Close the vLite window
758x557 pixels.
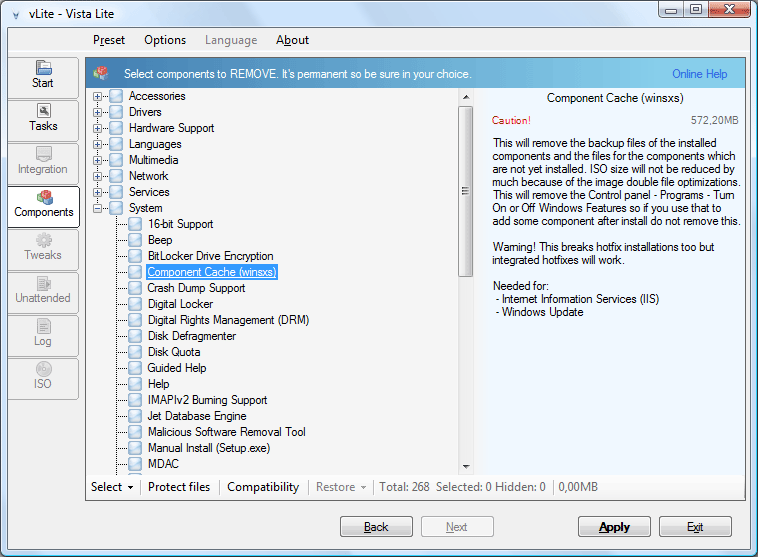(729, 10)
